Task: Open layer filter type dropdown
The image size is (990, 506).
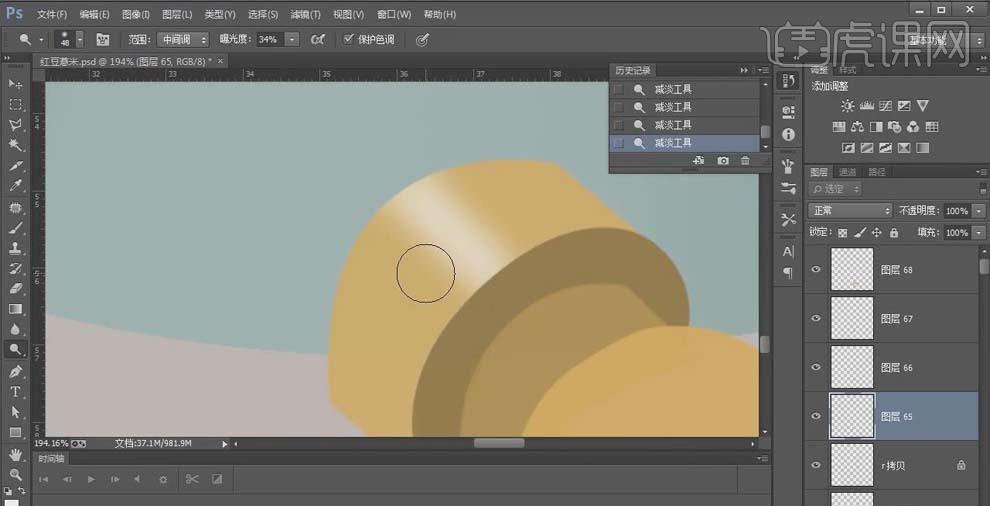Action: coord(835,189)
